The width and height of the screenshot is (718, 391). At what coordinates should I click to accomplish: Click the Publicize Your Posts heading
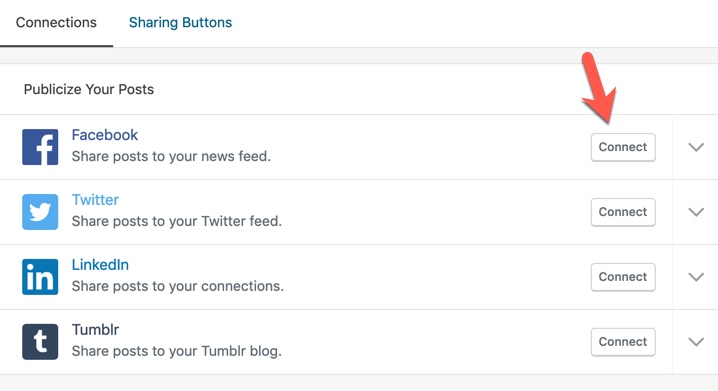tap(89, 89)
